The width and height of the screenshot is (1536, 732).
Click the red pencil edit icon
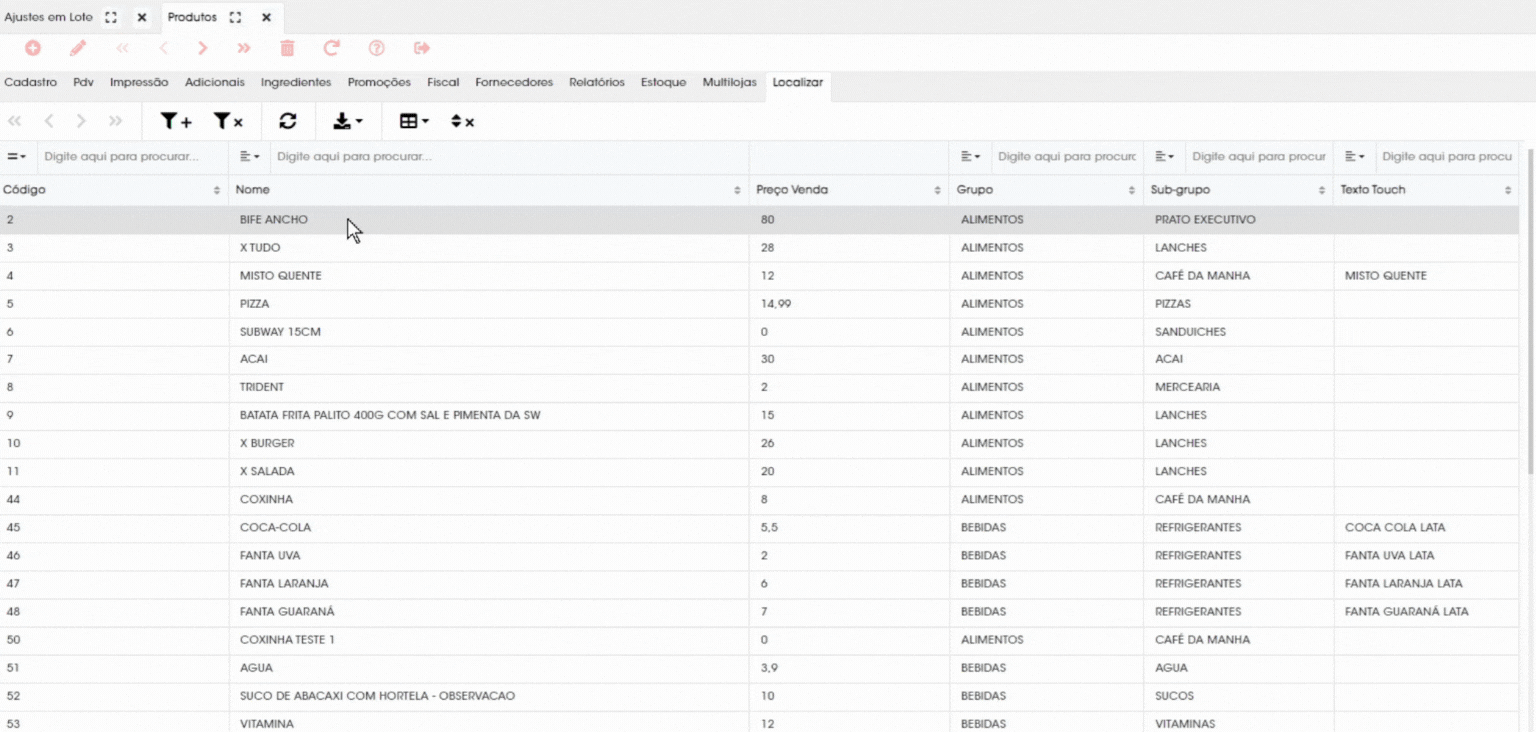[x=78, y=48]
